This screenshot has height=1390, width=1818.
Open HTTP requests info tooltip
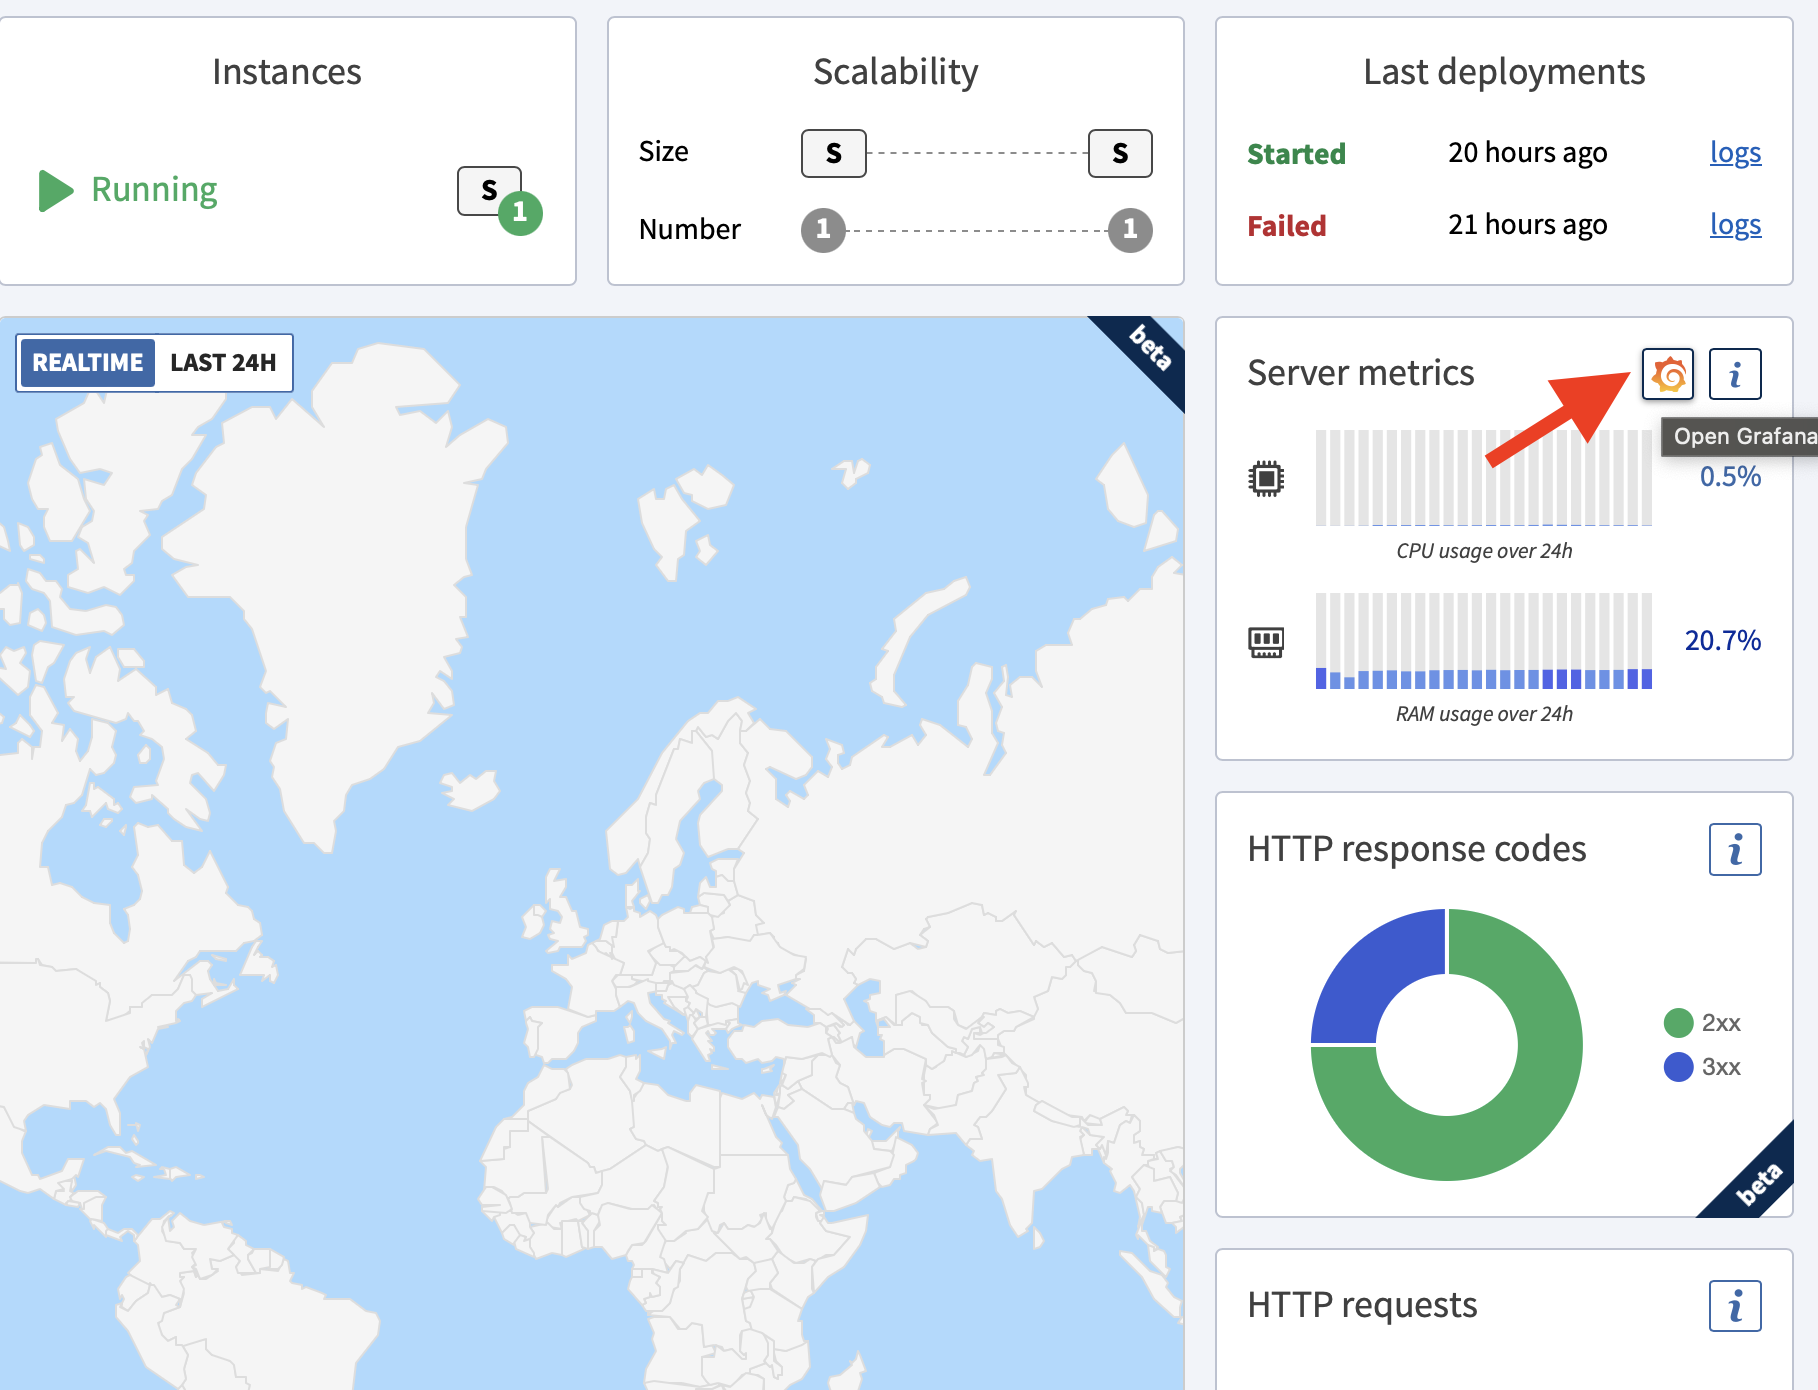1735,1305
